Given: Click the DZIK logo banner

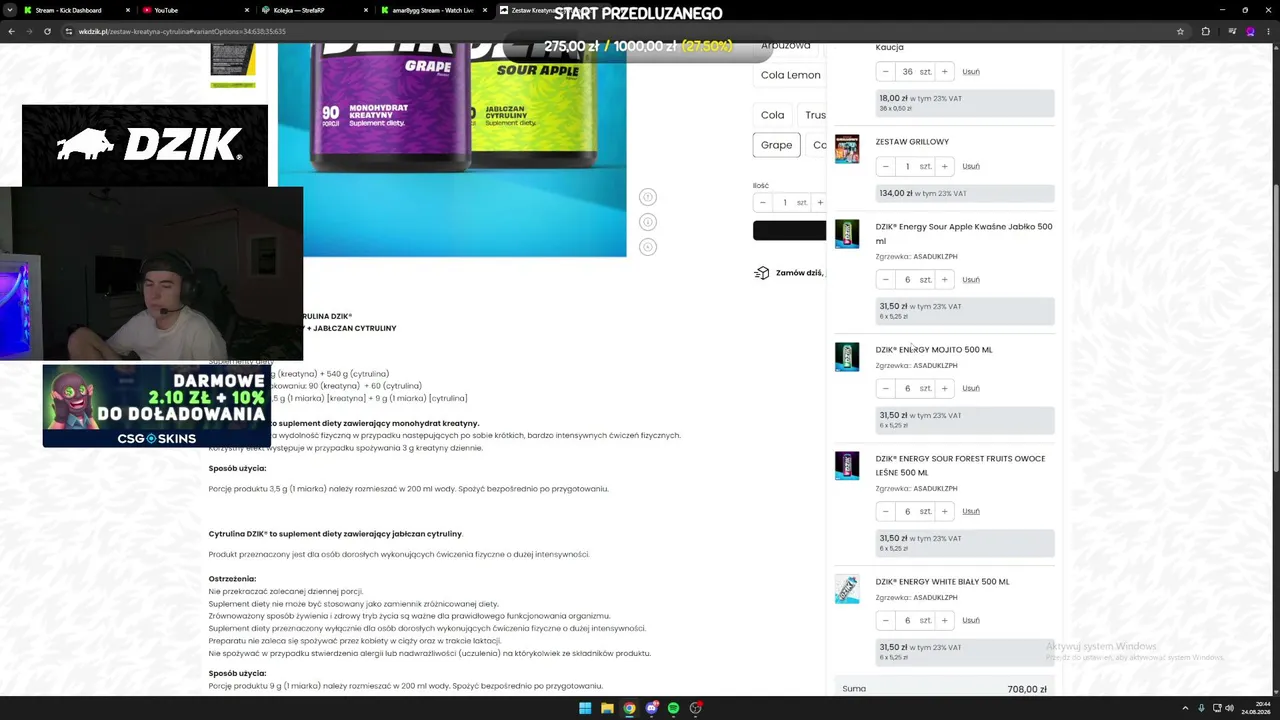Looking at the screenshot, I should [x=145, y=146].
